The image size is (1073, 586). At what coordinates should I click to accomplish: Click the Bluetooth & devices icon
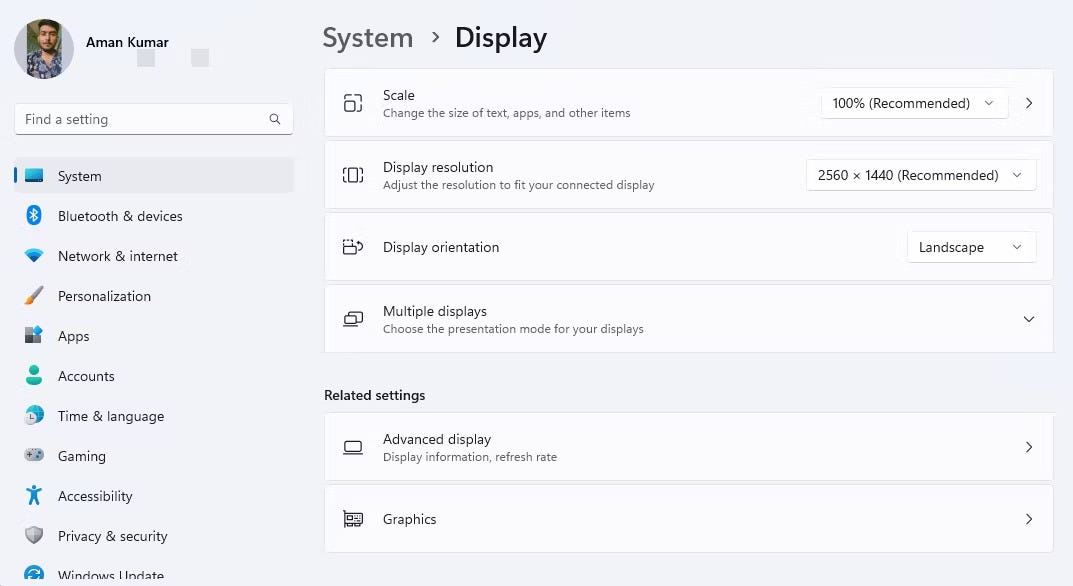click(33, 216)
